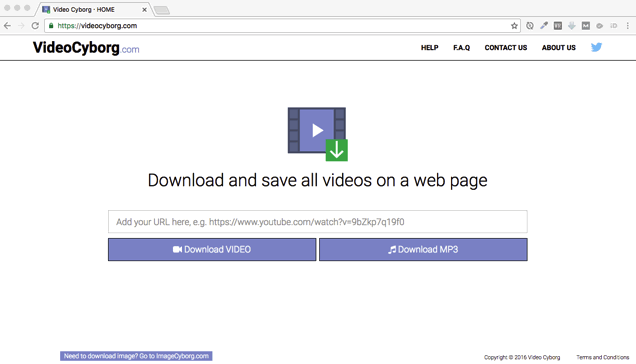Click the Download VIDEO button

pyautogui.click(x=212, y=249)
